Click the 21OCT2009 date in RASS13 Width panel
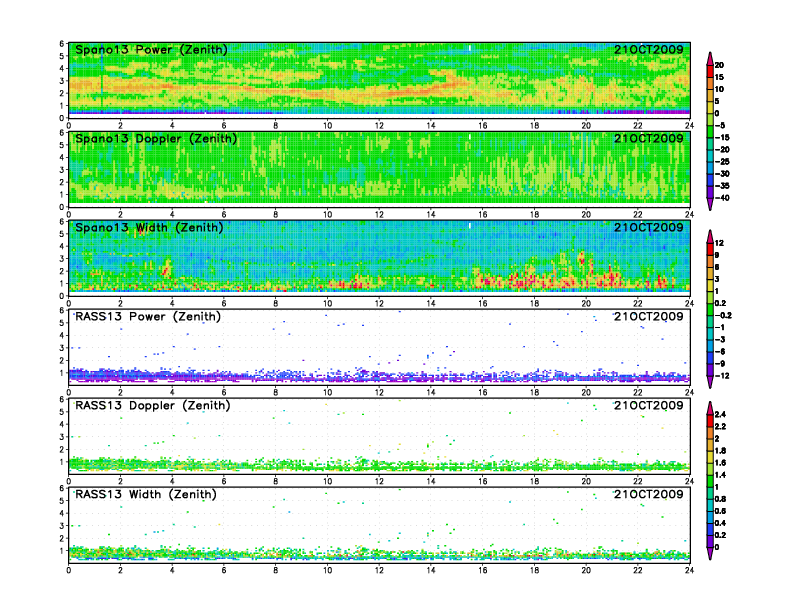This screenshot has height=612, width=792. [x=649, y=494]
